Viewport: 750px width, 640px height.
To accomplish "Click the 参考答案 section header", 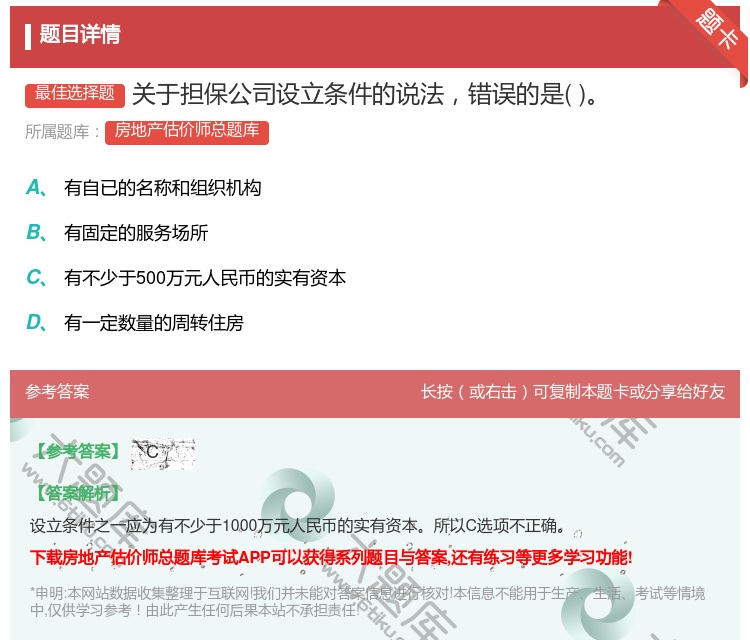I will tap(57, 392).
